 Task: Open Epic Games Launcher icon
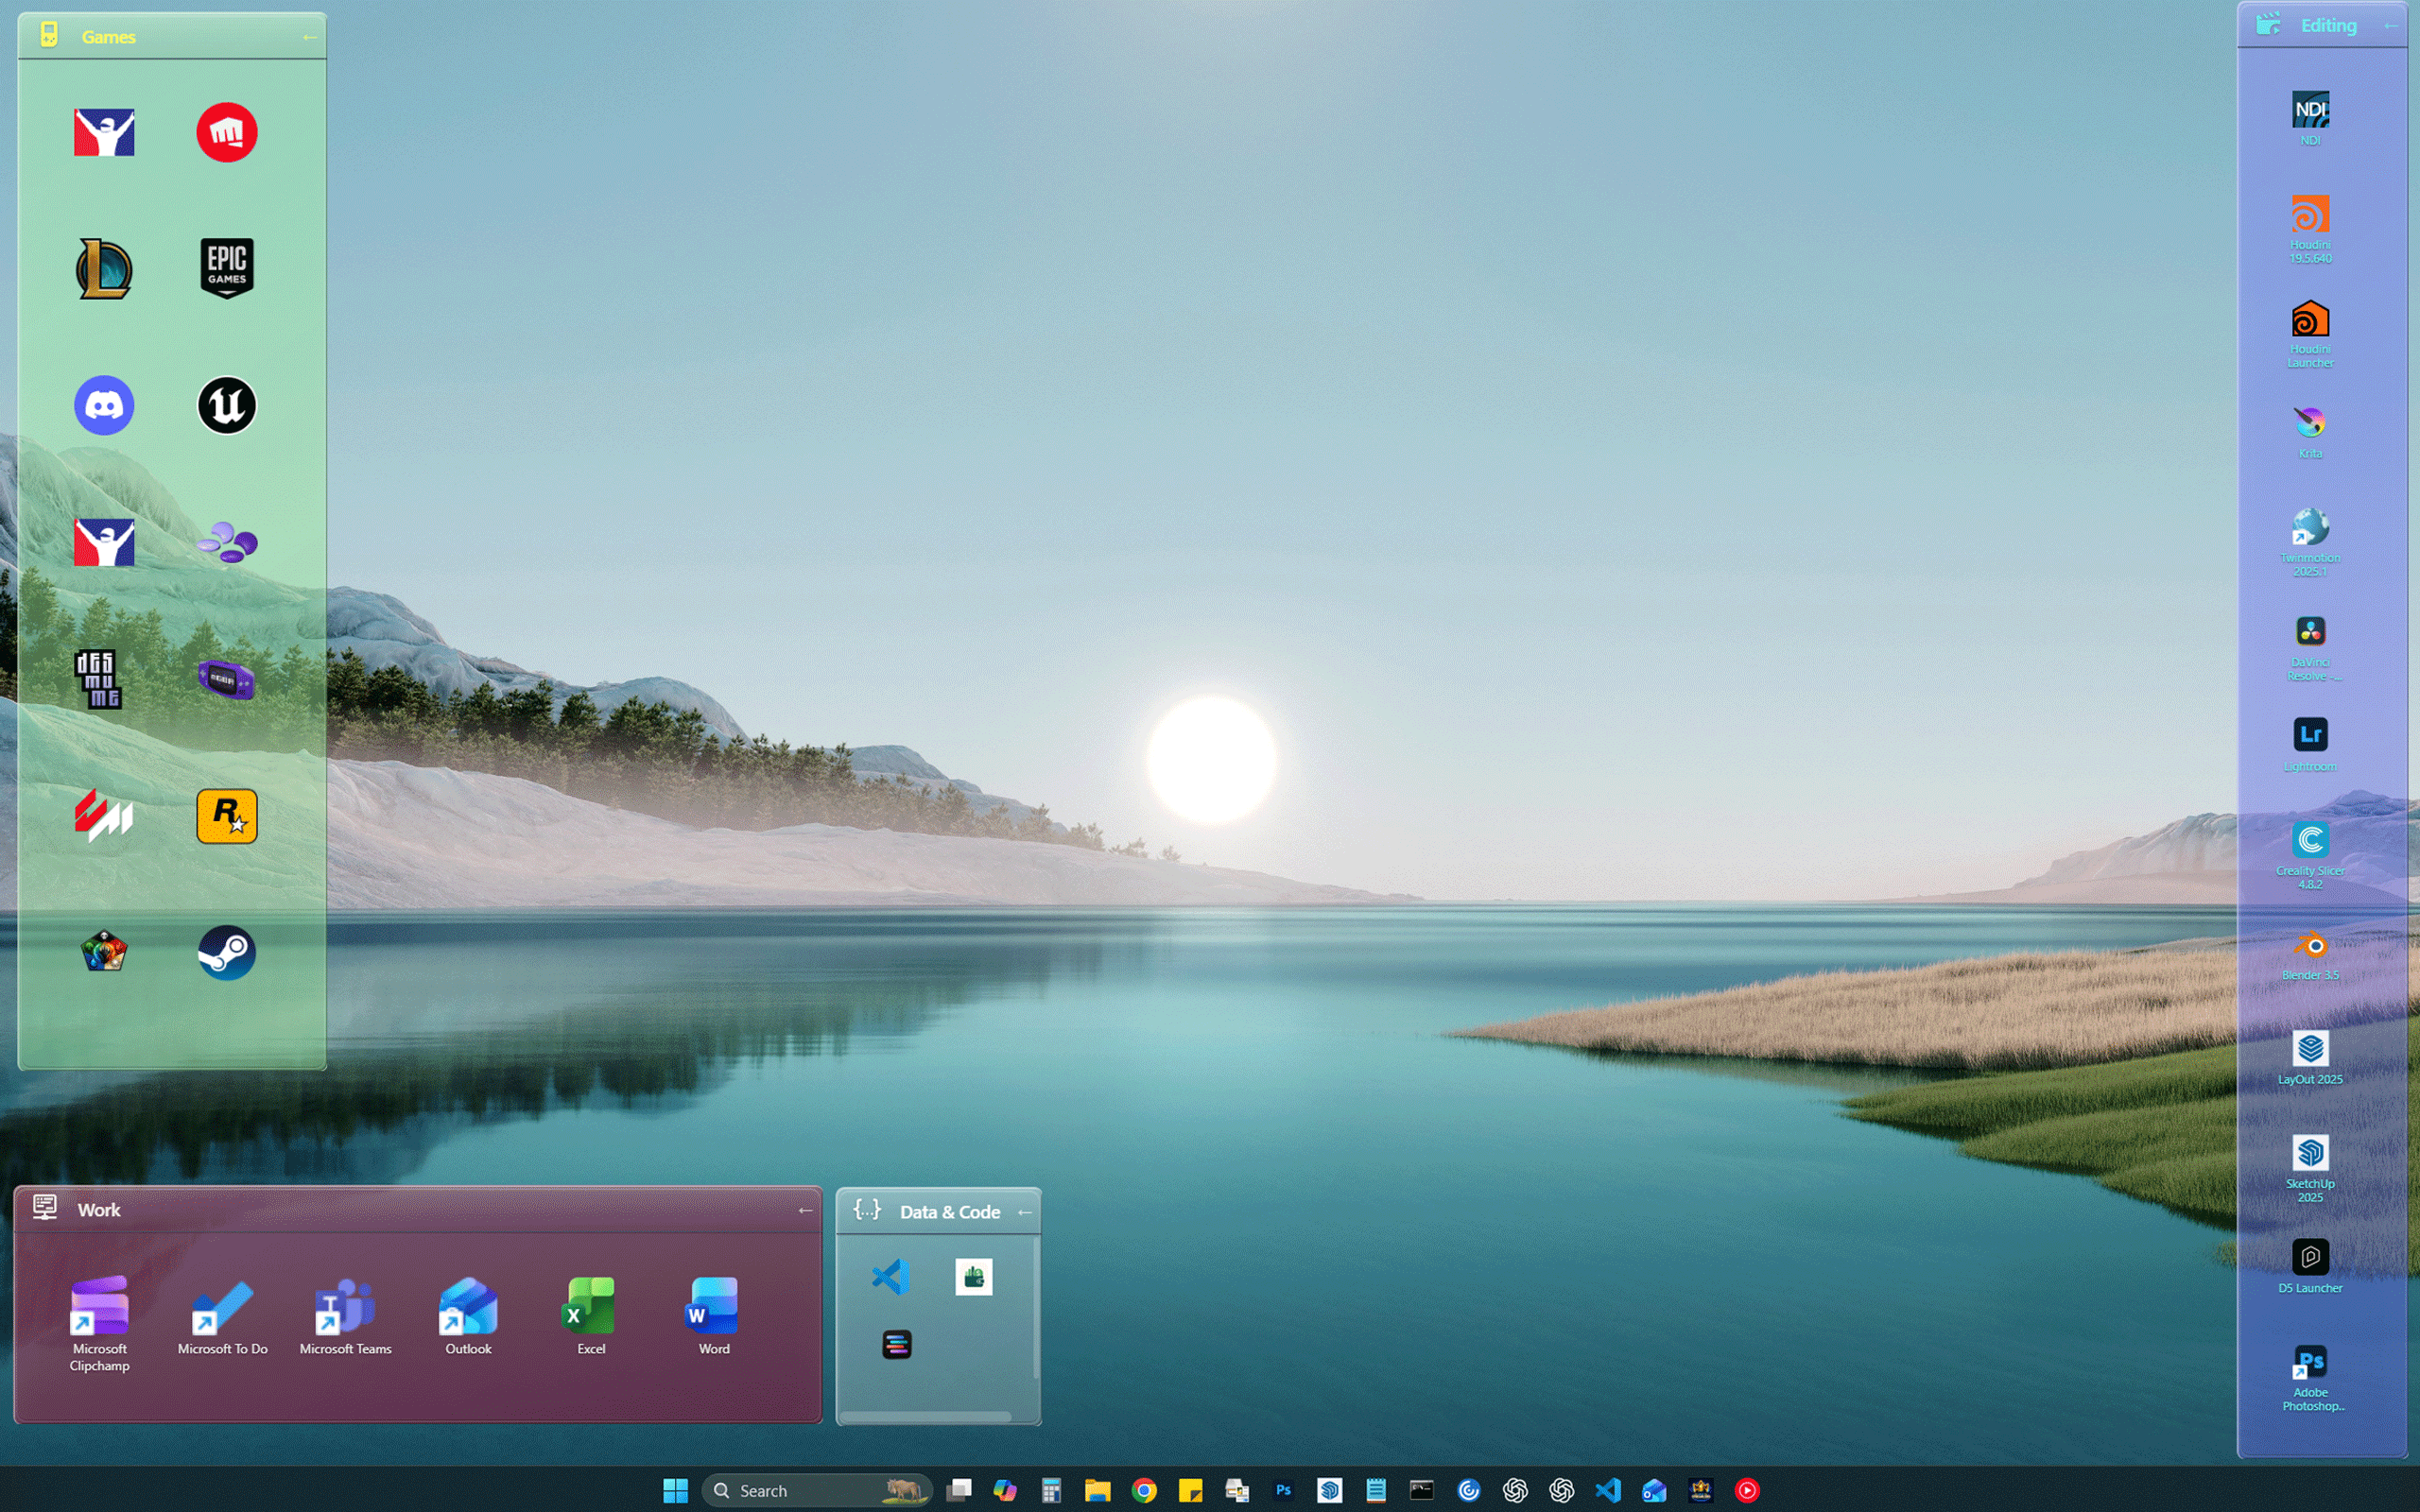click(x=227, y=268)
